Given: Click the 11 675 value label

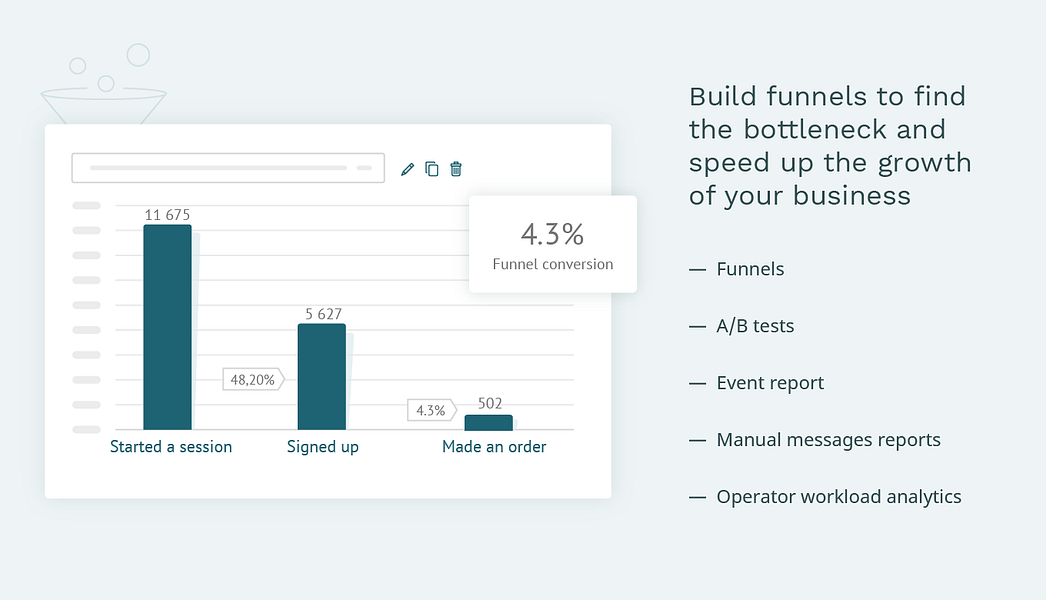Looking at the screenshot, I should [x=167, y=215].
